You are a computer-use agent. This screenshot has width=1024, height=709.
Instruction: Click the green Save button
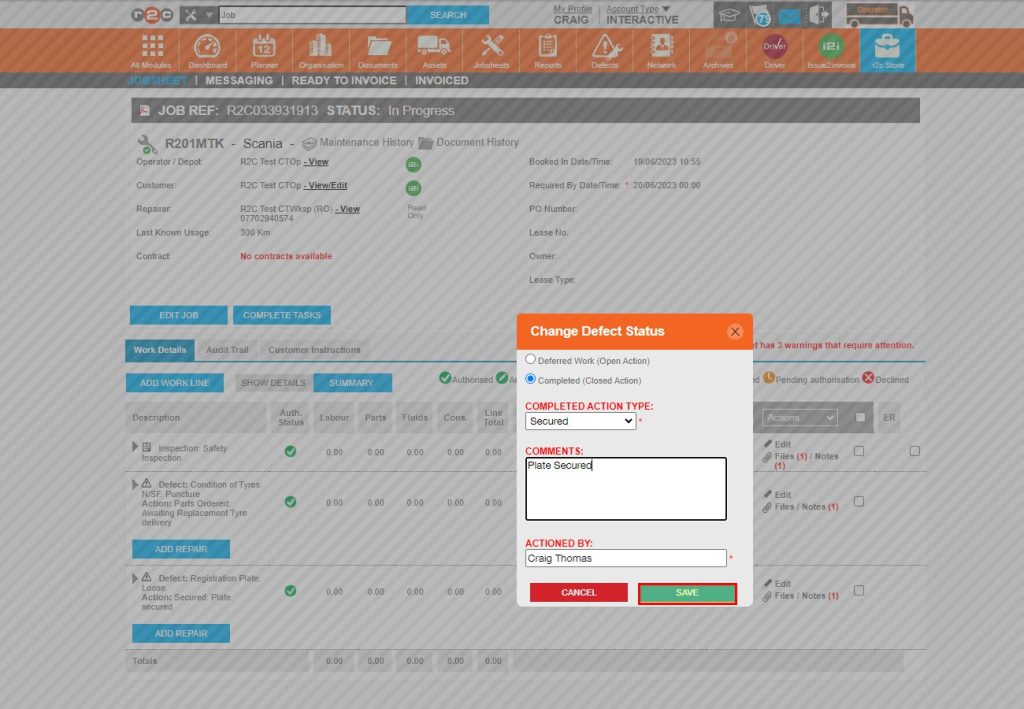click(x=687, y=593)
